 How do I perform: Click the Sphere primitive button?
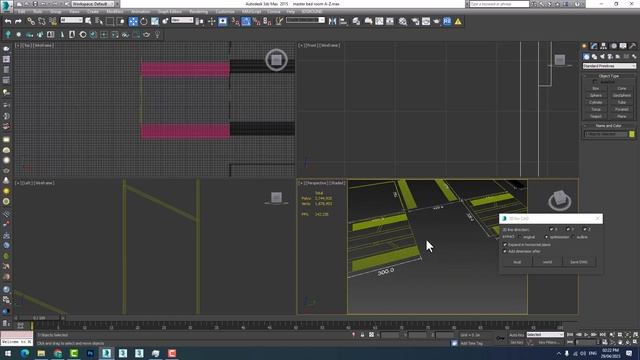coord(596,95)
